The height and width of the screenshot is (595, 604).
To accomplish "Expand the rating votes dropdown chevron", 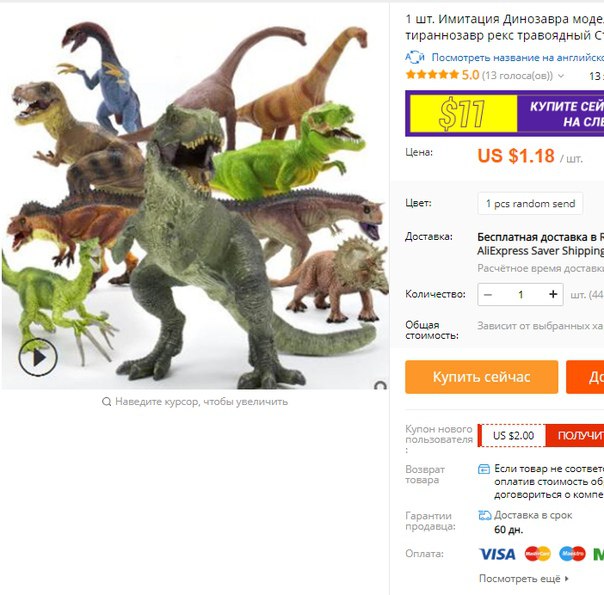I will (561, 76).
